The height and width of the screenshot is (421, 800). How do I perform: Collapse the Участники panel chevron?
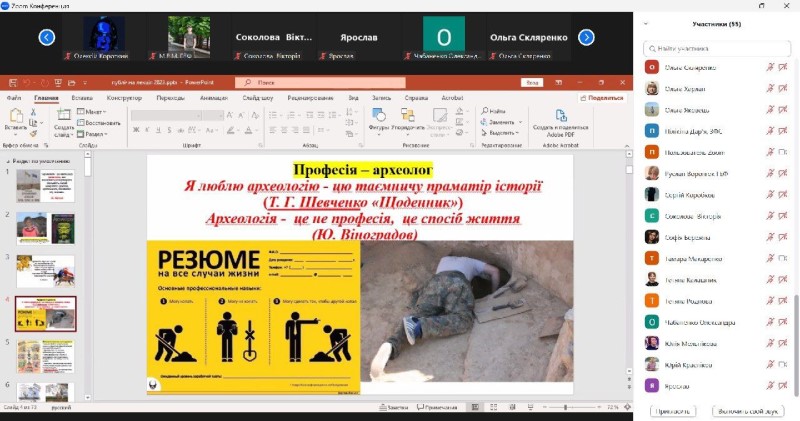[646, 23]
